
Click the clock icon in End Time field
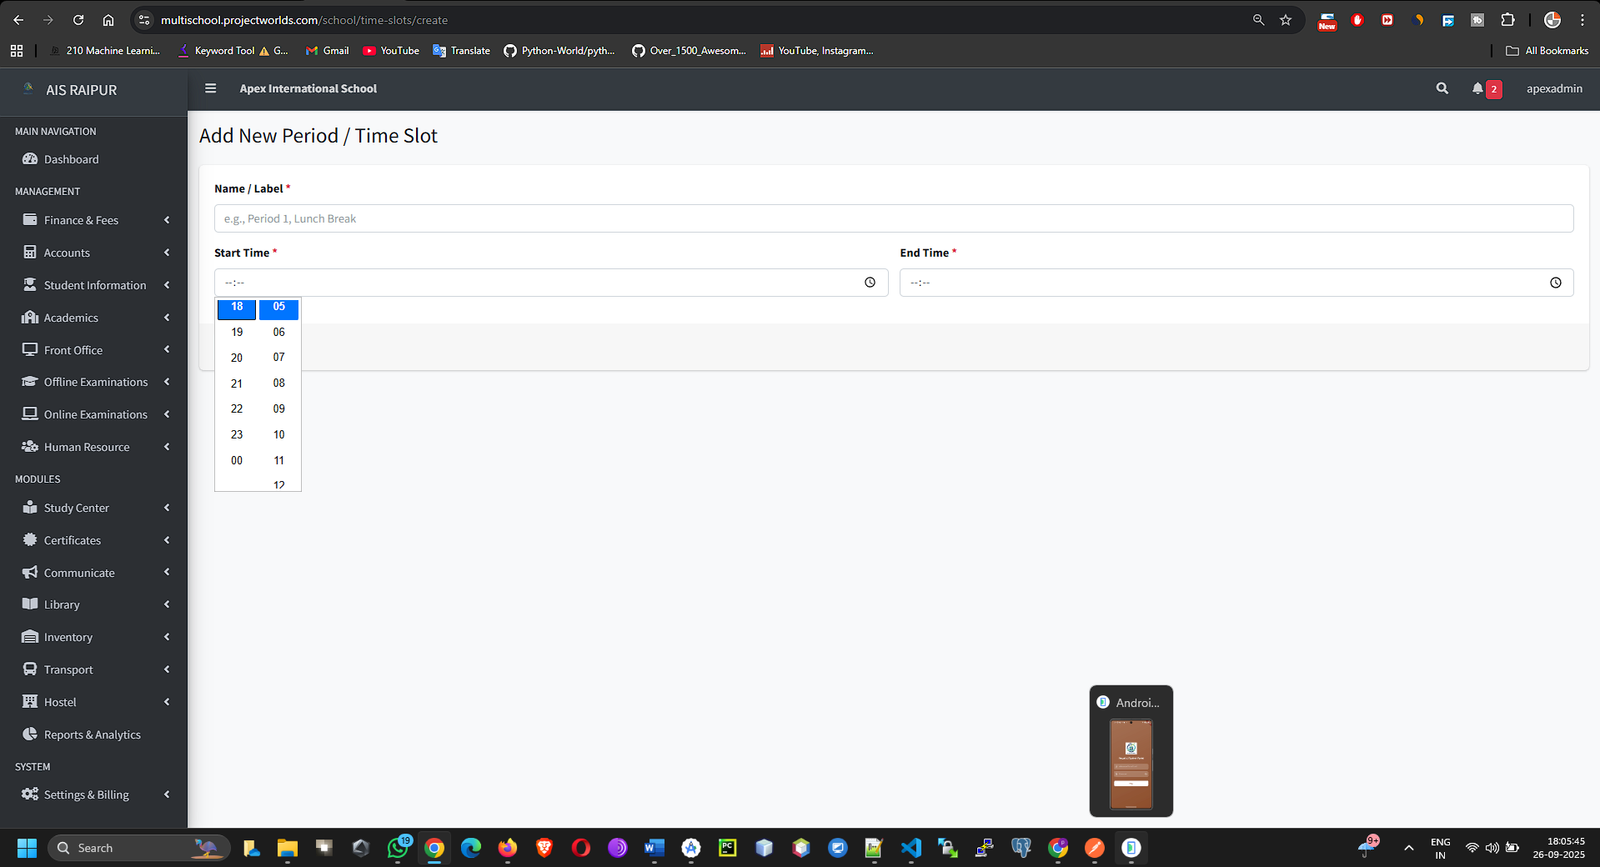point(1555,283)
